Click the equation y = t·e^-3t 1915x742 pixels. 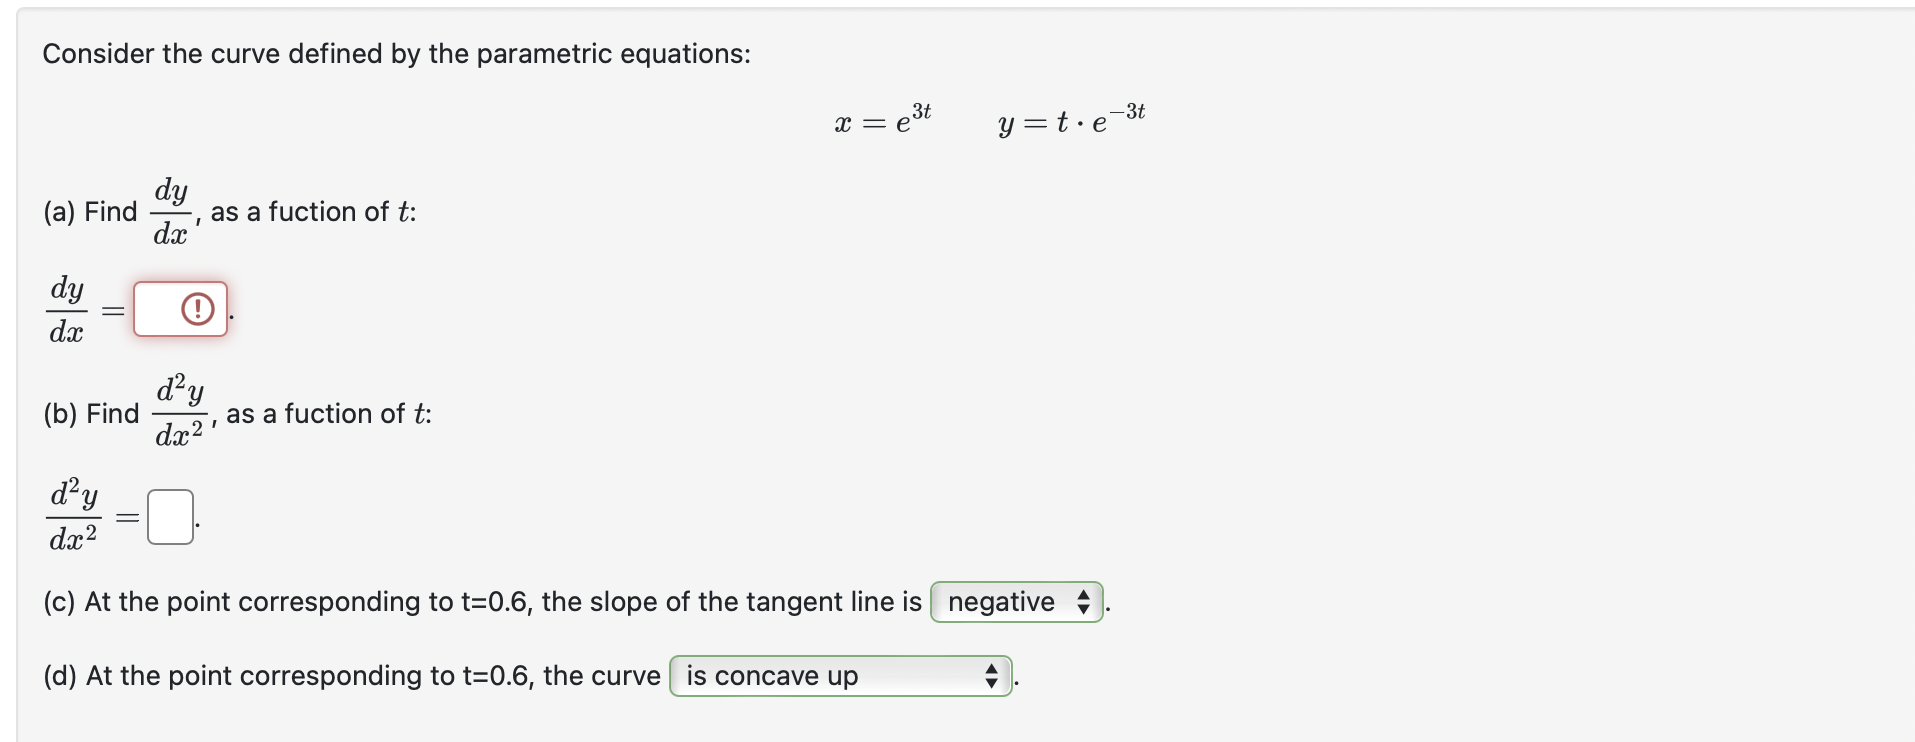pyautogui.click(x=1071, y=119)
